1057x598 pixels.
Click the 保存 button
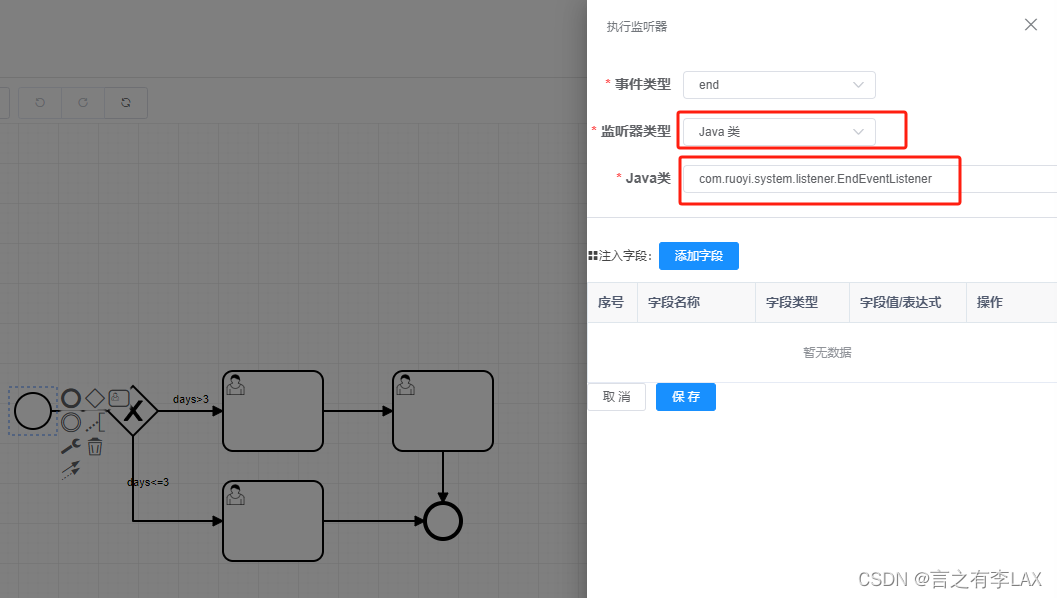pyautogui.click(x=685, y=397)
